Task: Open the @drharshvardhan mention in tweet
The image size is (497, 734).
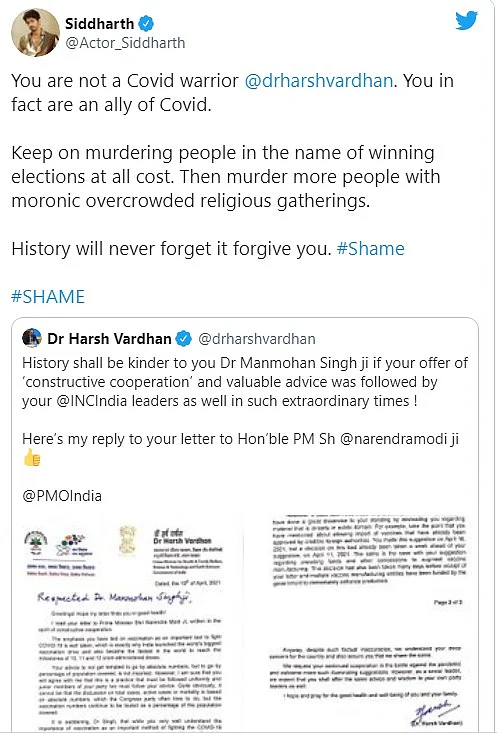Action: (x=318, y=81)
